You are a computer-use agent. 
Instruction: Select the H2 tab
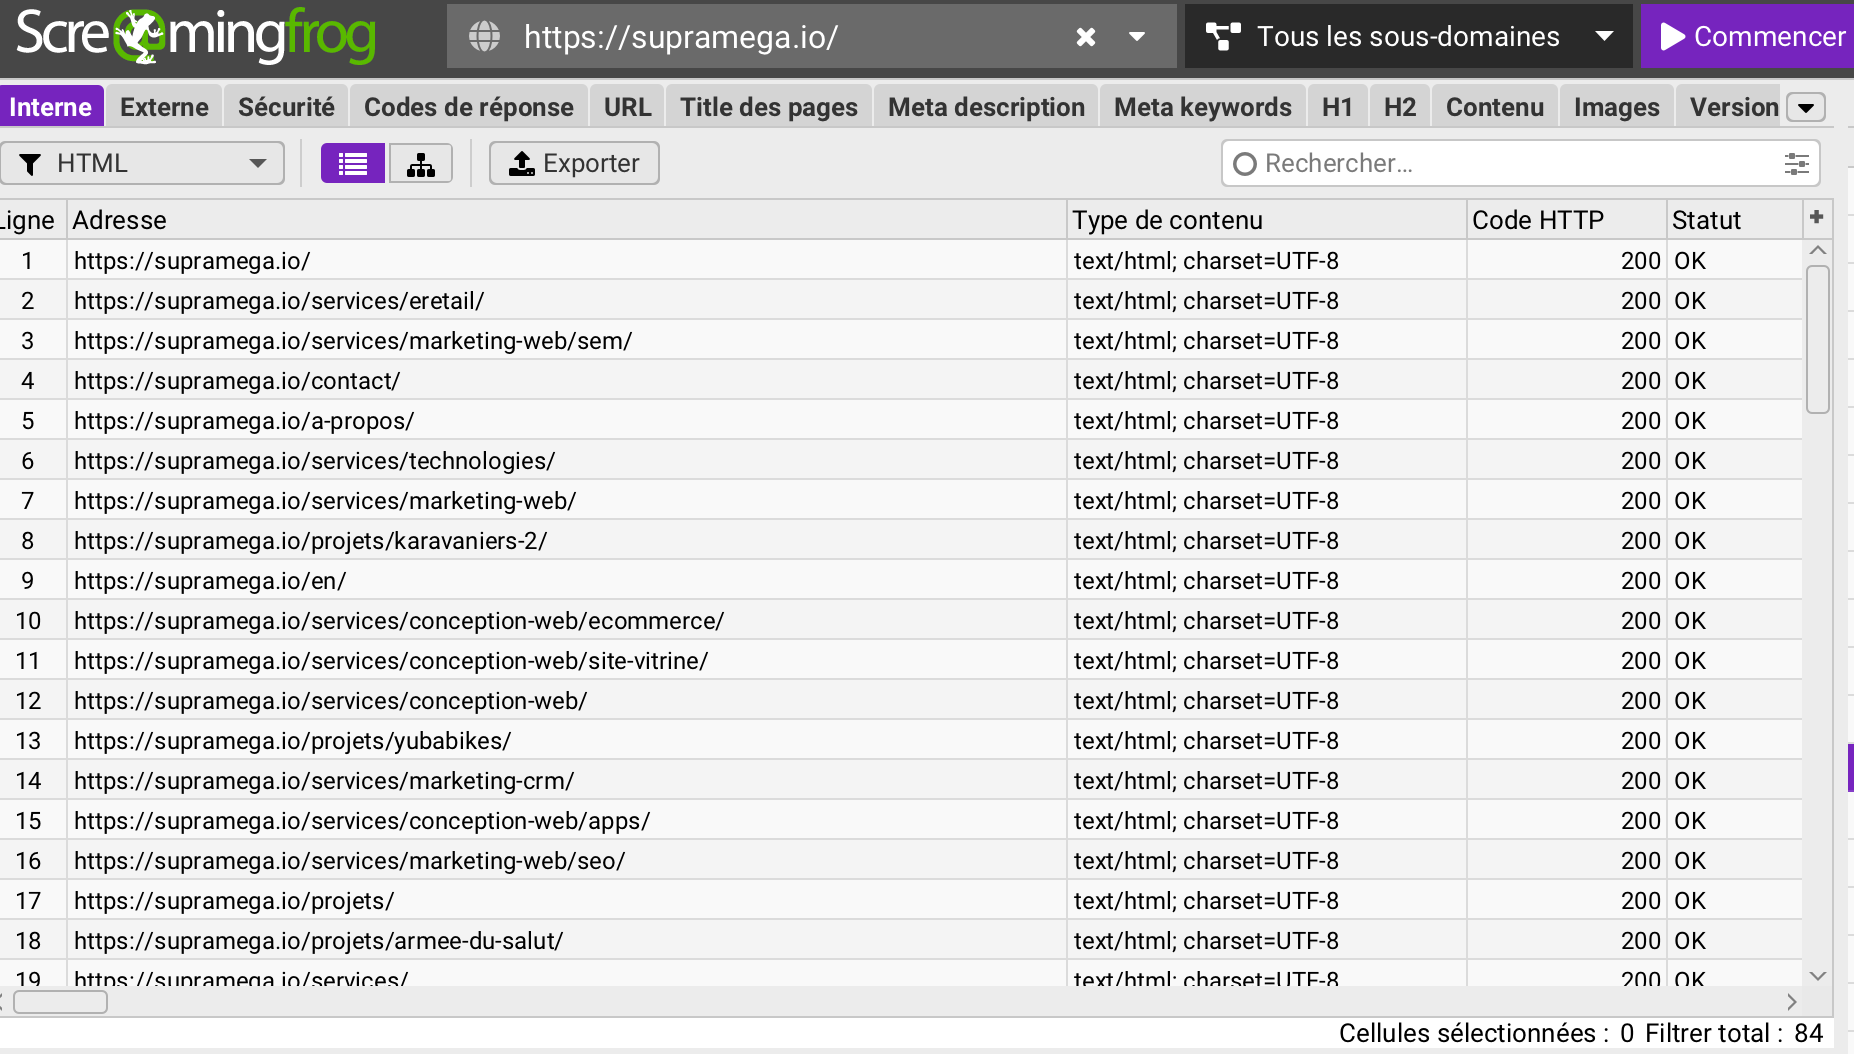point(1400,107)
